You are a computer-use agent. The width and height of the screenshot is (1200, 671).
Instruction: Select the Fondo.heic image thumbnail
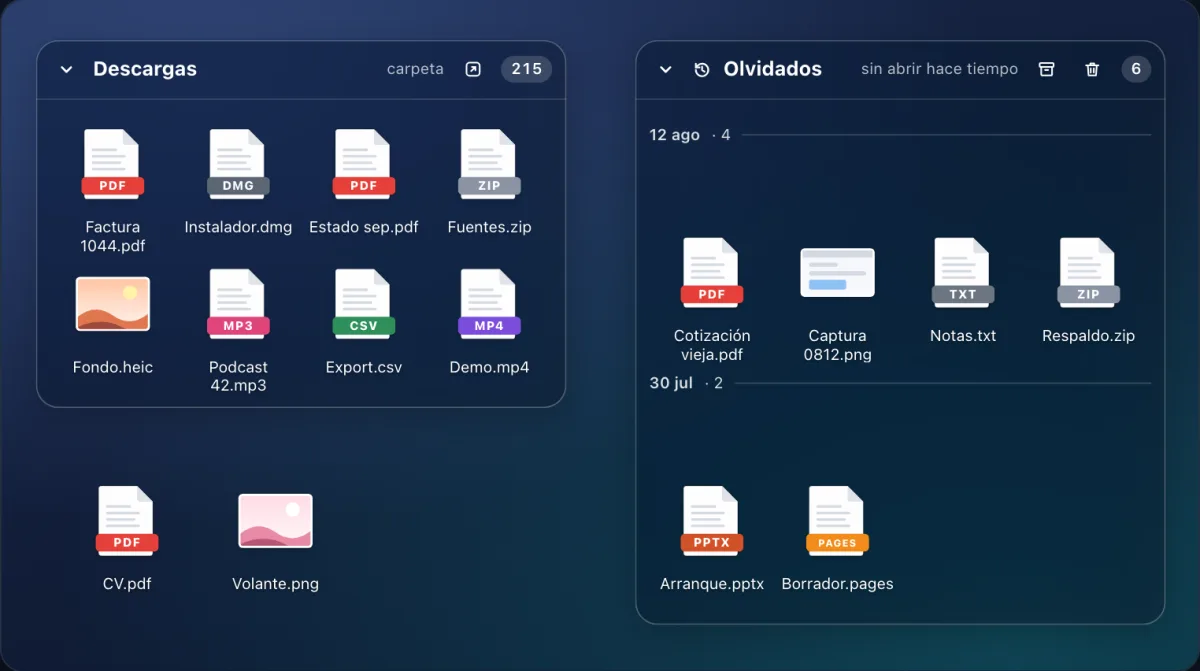[113, 304]
